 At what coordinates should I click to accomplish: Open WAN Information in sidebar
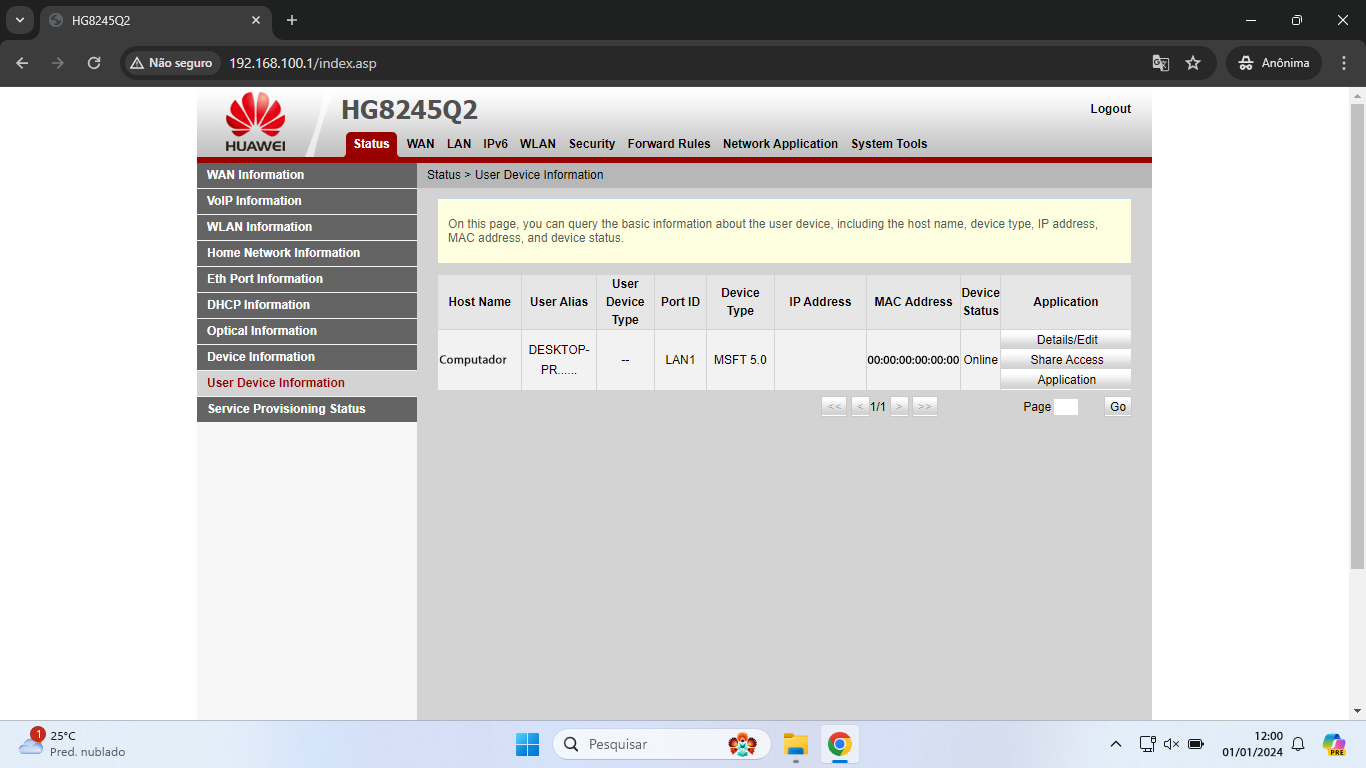(x=307, y=175)
